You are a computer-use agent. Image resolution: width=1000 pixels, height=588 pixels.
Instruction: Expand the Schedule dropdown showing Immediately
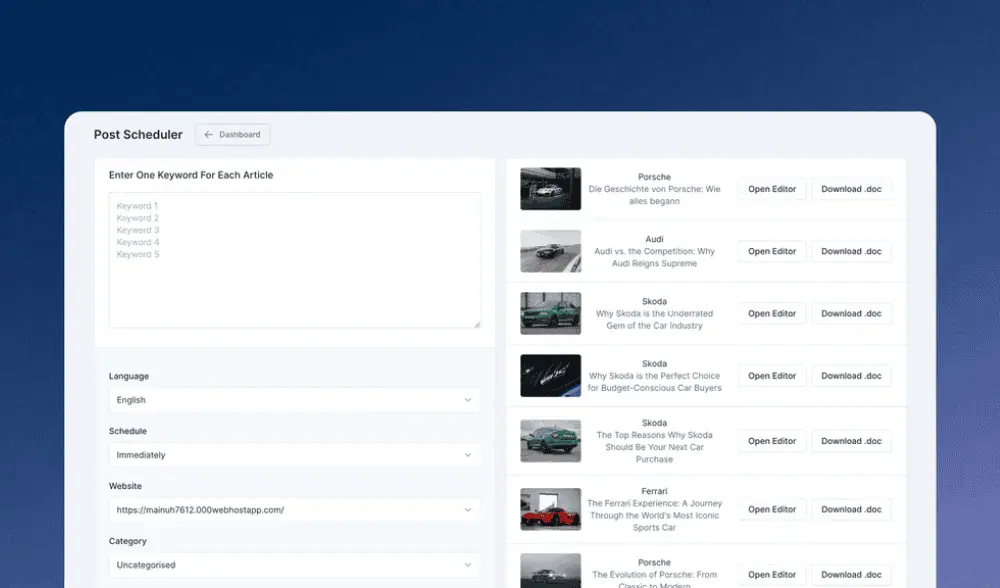tap(294, 455)
